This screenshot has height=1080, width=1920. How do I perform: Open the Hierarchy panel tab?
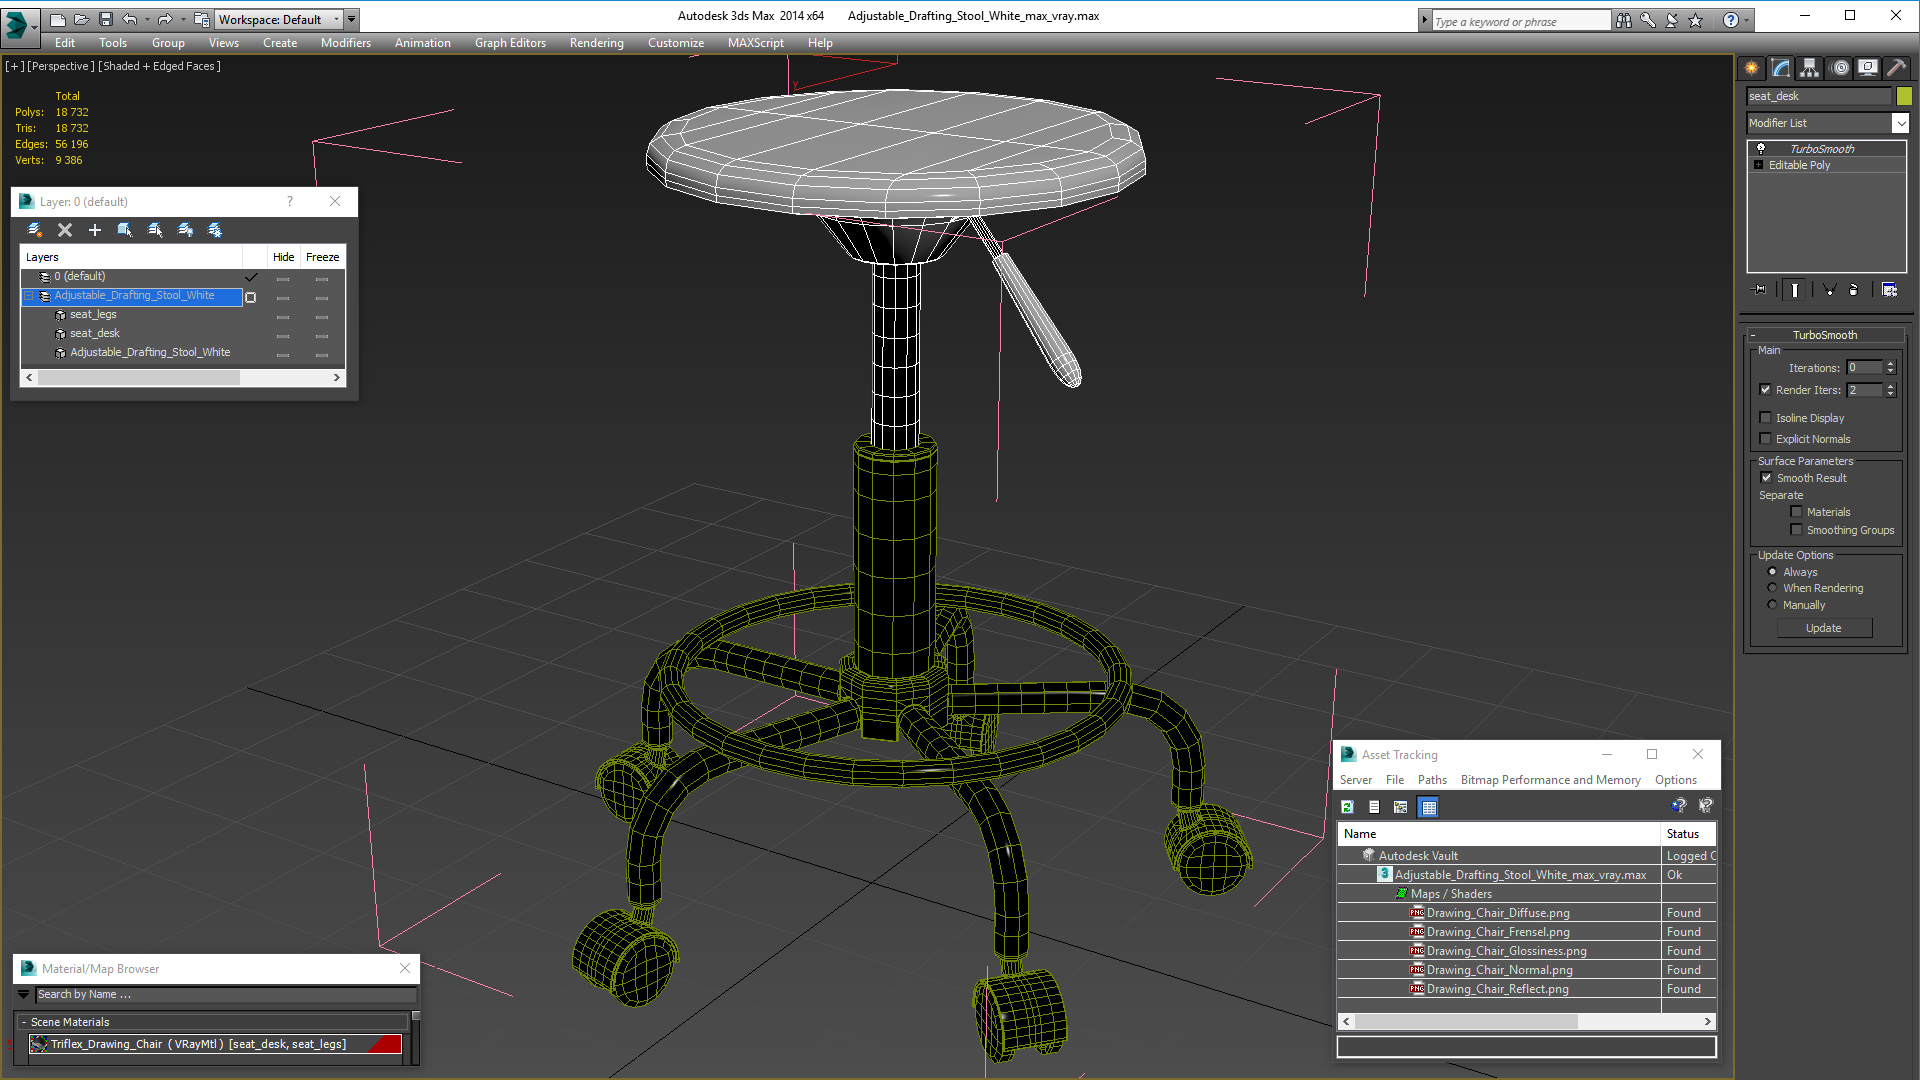1809,68
